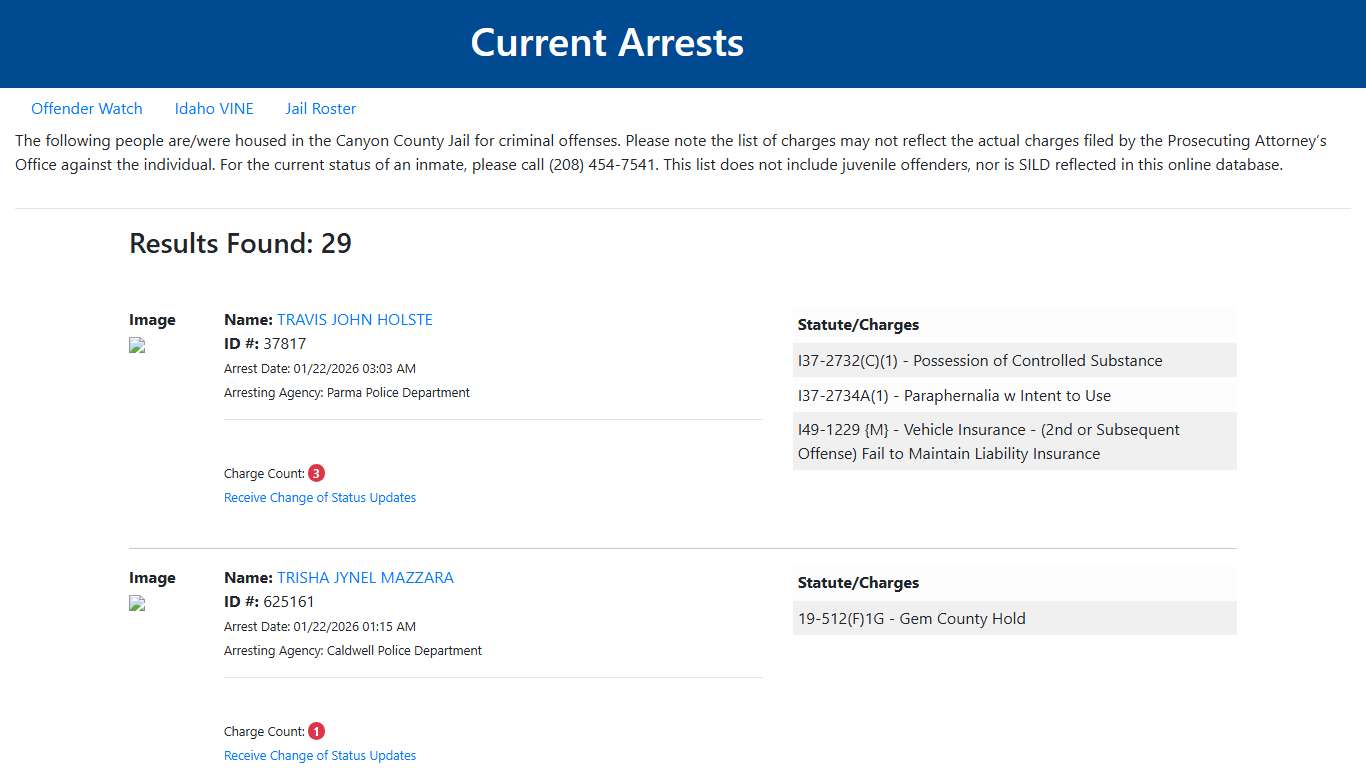Click Receive Change of Status Updates for MAZZARA
Image resolution: width=1366 pixels, height=768 pixels.
tap(319, 755)
